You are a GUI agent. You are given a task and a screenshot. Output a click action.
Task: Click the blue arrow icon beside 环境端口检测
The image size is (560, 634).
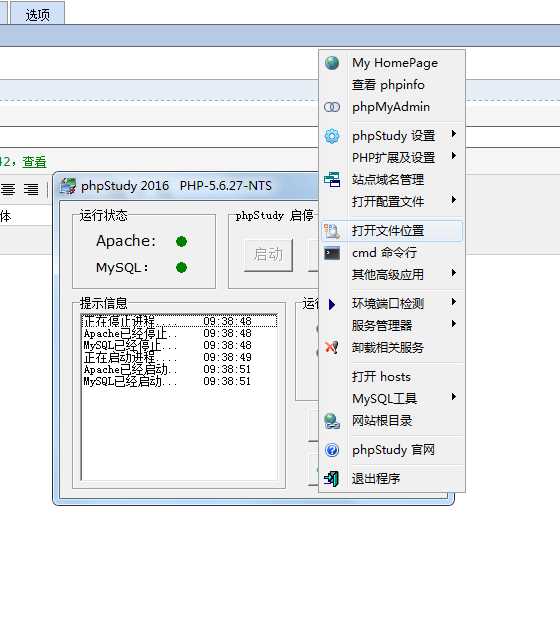click(x=332, y=304)
